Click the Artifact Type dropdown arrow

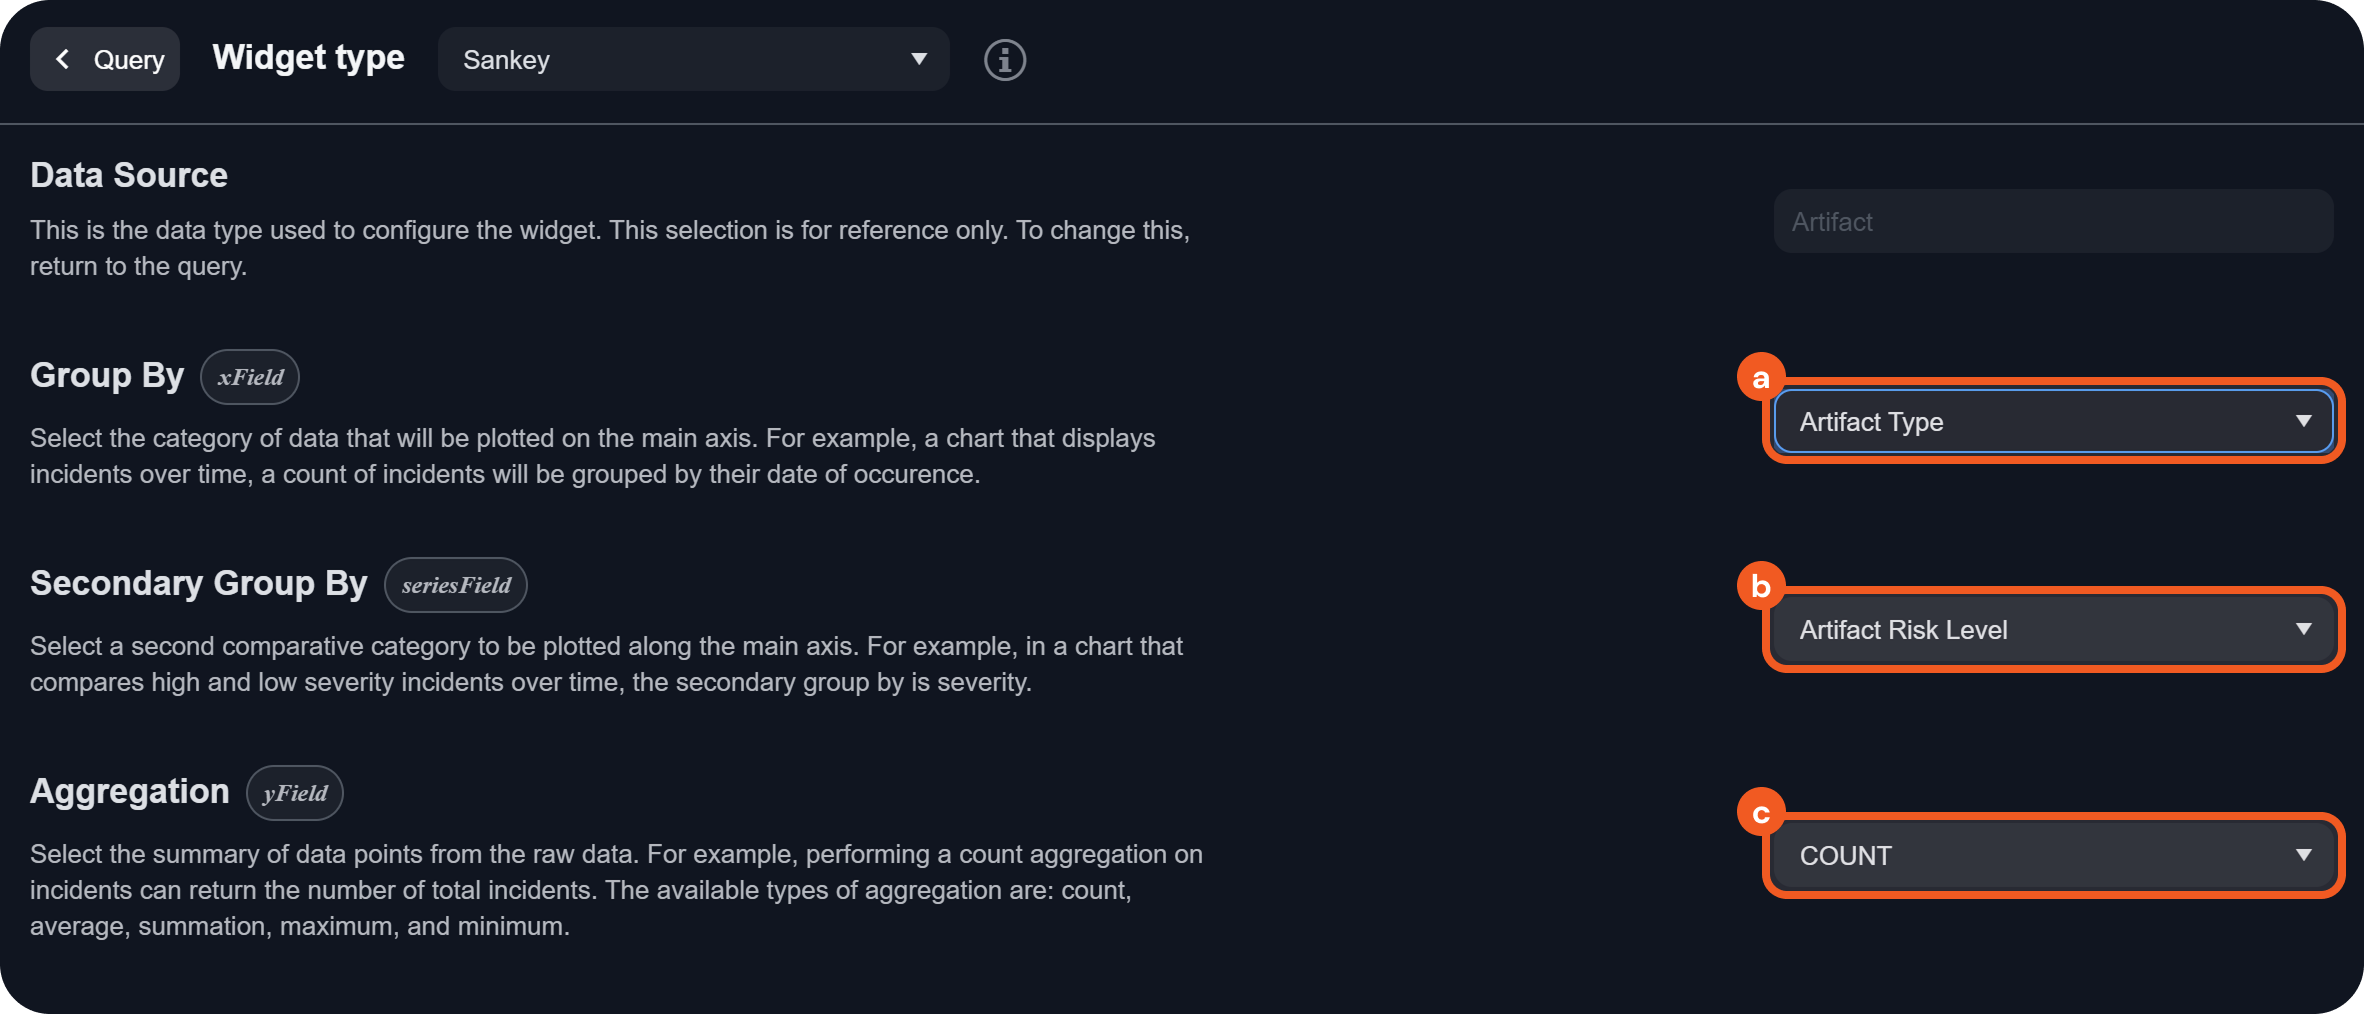tap(2303, 422)
